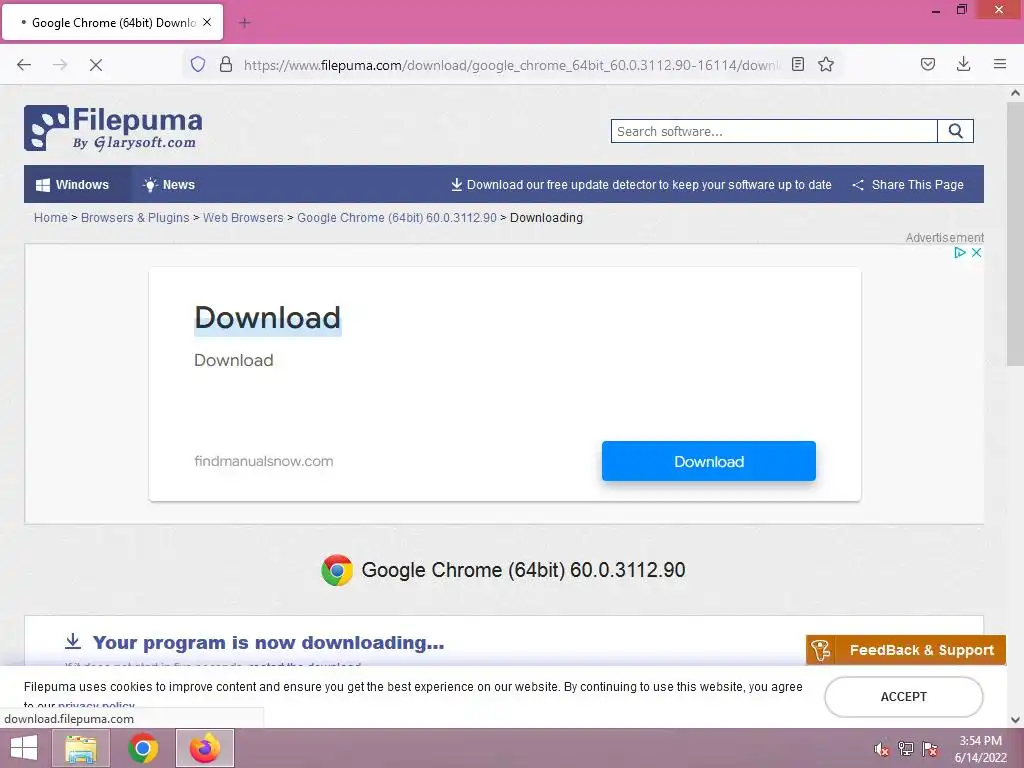Open the Firefox hamburger application menu
Viewport: 1024px width, 768px height.
coord(1000,64)
